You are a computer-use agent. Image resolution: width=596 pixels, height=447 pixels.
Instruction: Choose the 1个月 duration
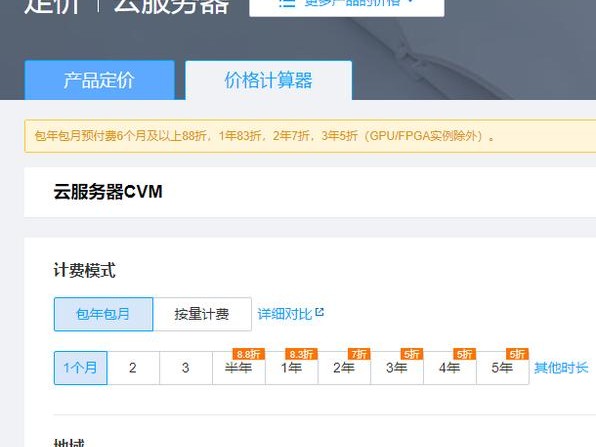81,368
